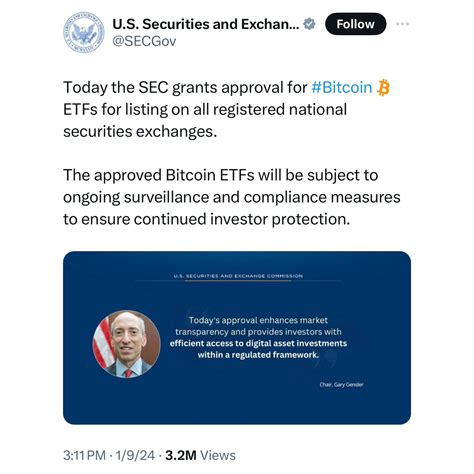Select the paragraph about ongoing surveillance measures
The width and height of the screenshot is (474, 474).
click(232, 197)
